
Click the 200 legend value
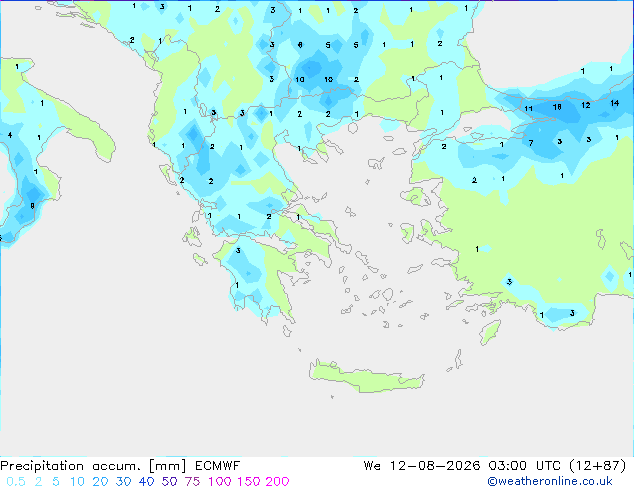(x=277, y=482)
